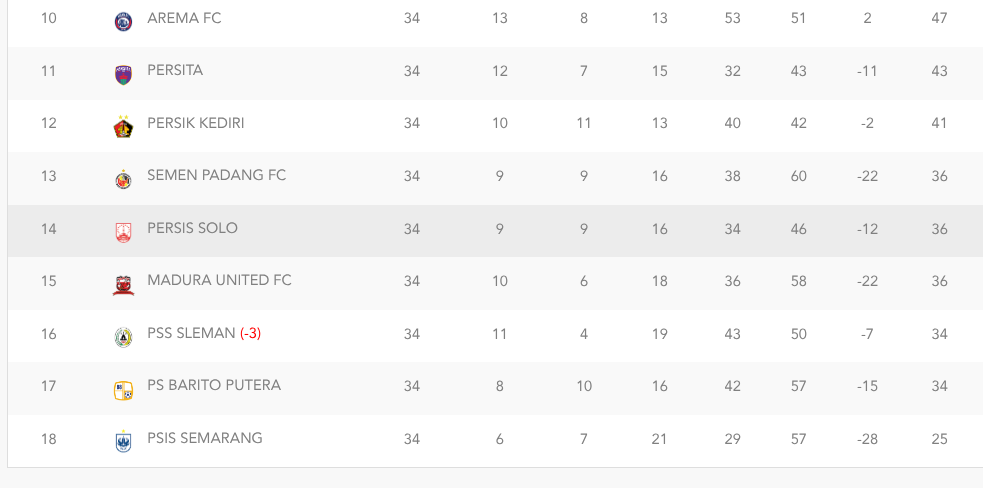
Task: Select the PSIS SEMARANG team name
Action: tap(205, 438)
